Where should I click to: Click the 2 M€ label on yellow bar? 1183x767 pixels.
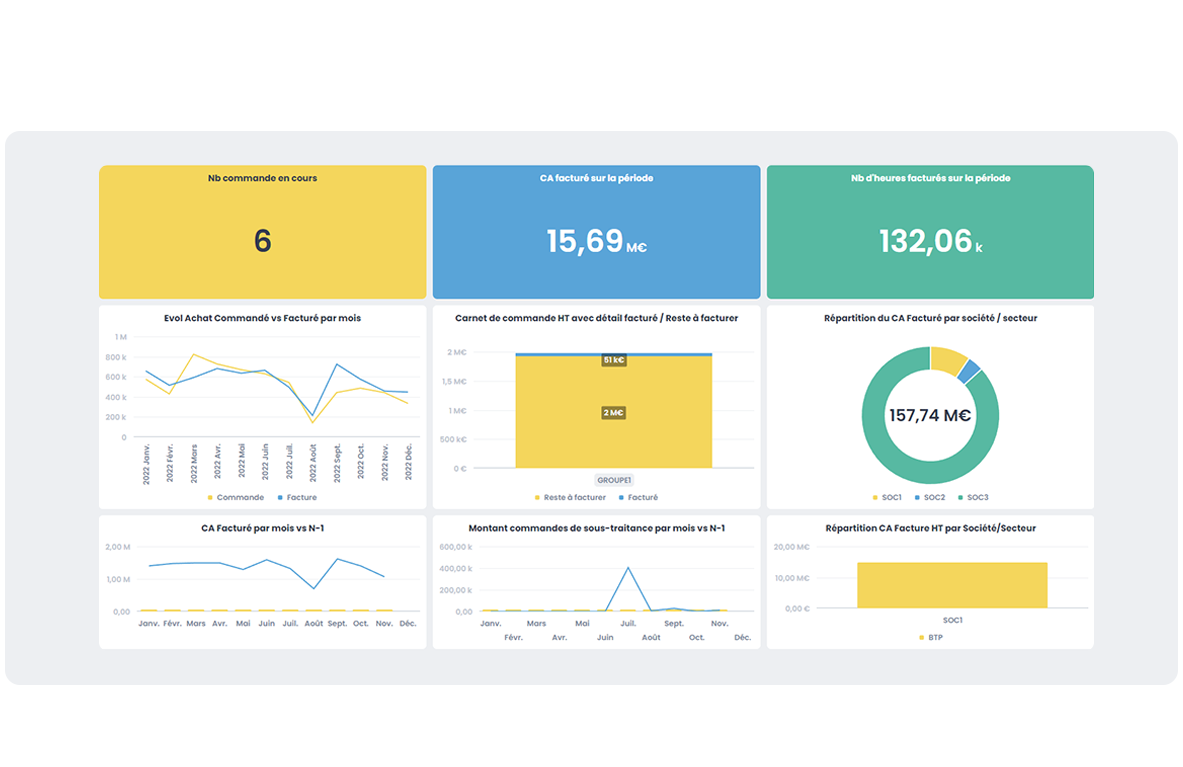pyautogui.click(x=613, y=413)
